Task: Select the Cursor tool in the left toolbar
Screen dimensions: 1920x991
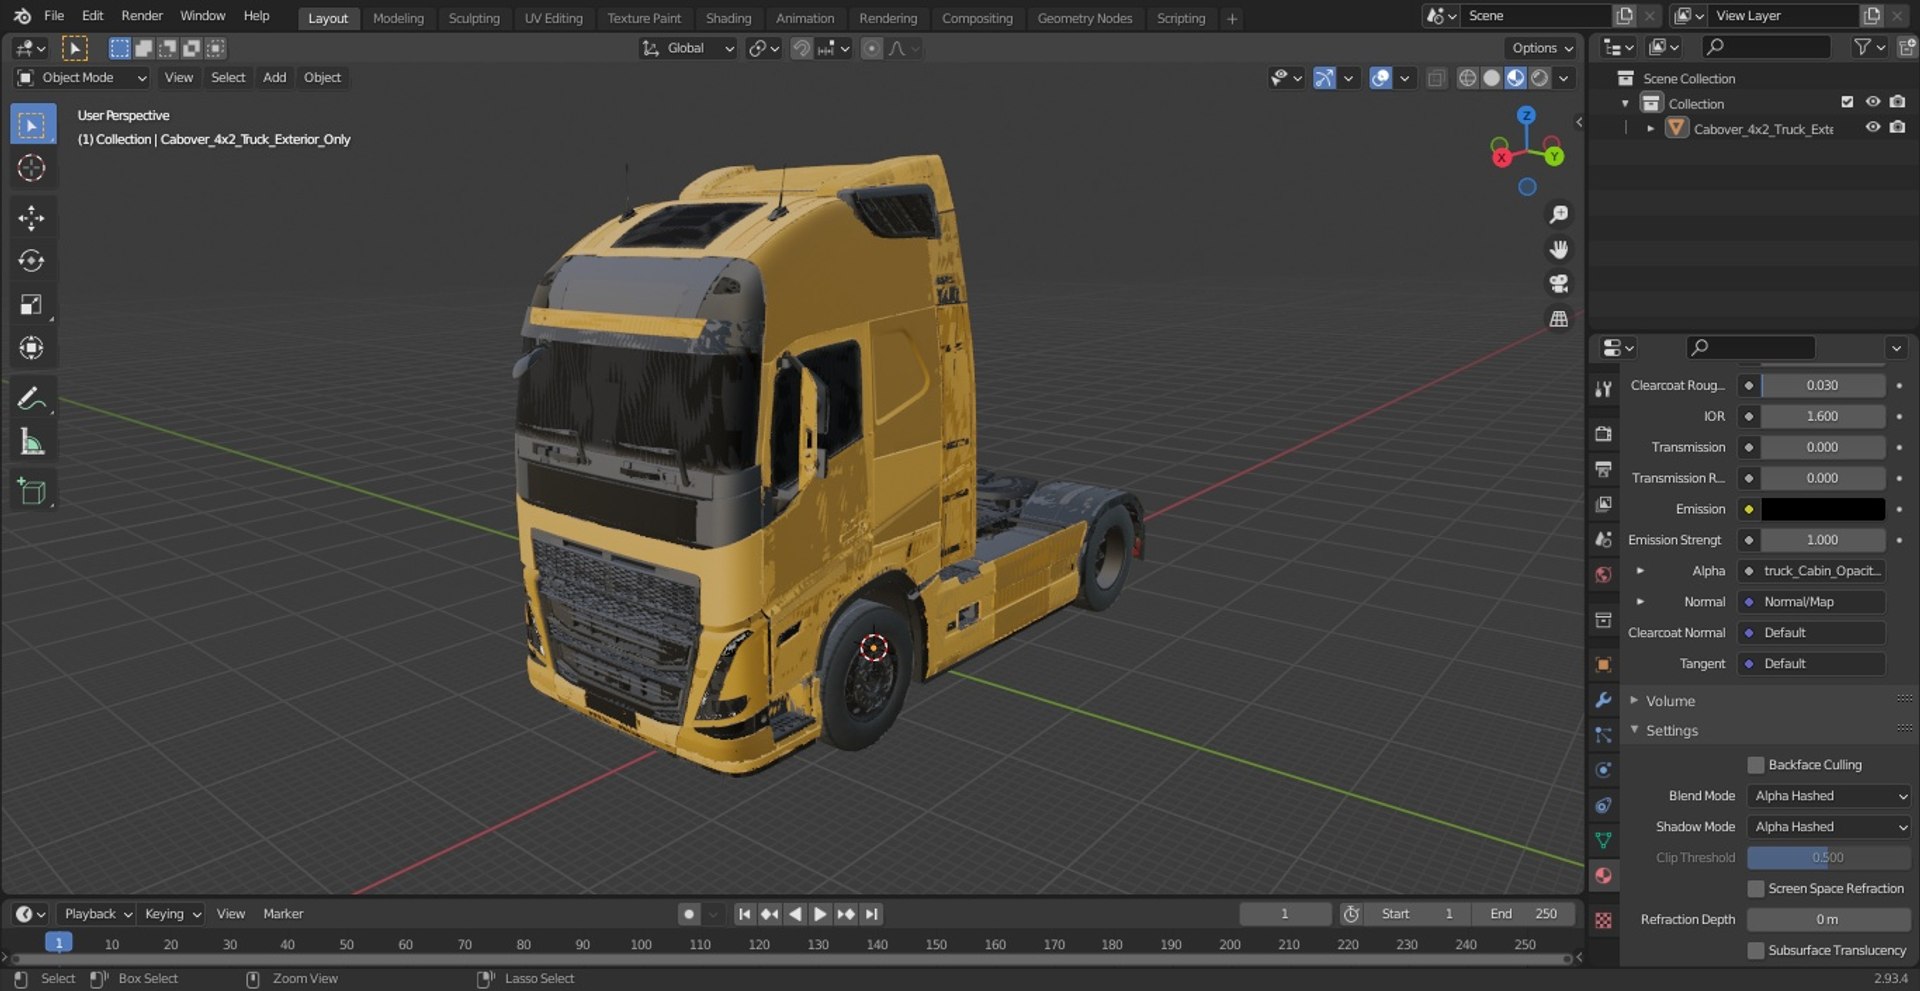Action: click(x=32, y=168)
